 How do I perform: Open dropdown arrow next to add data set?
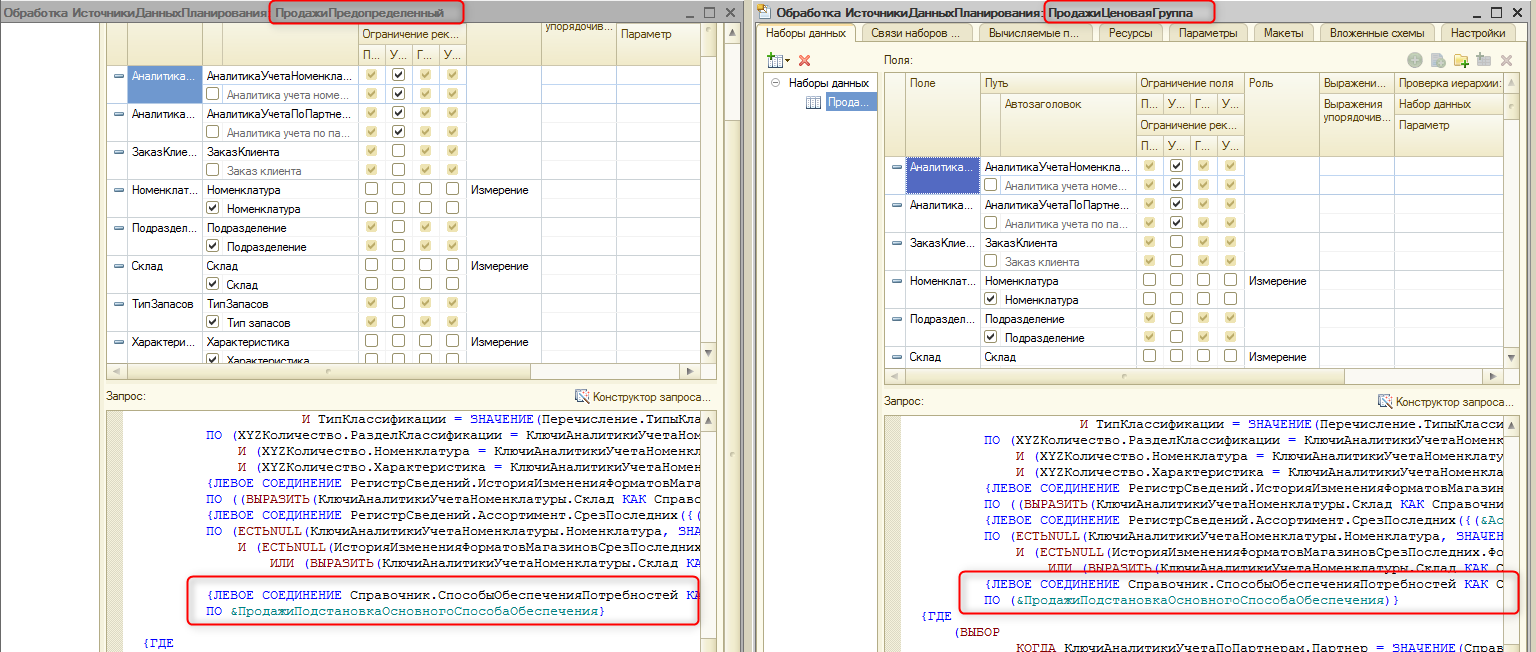pos(787,62)
